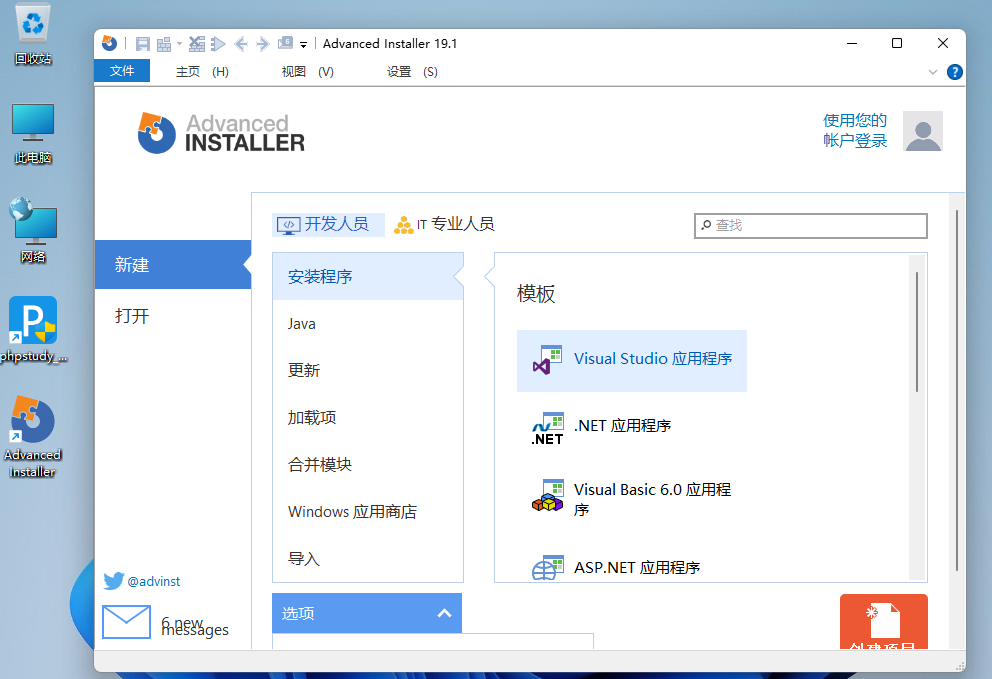Click the Run project arrow icon
992x679 pixels.
click(x=218, y=44)
